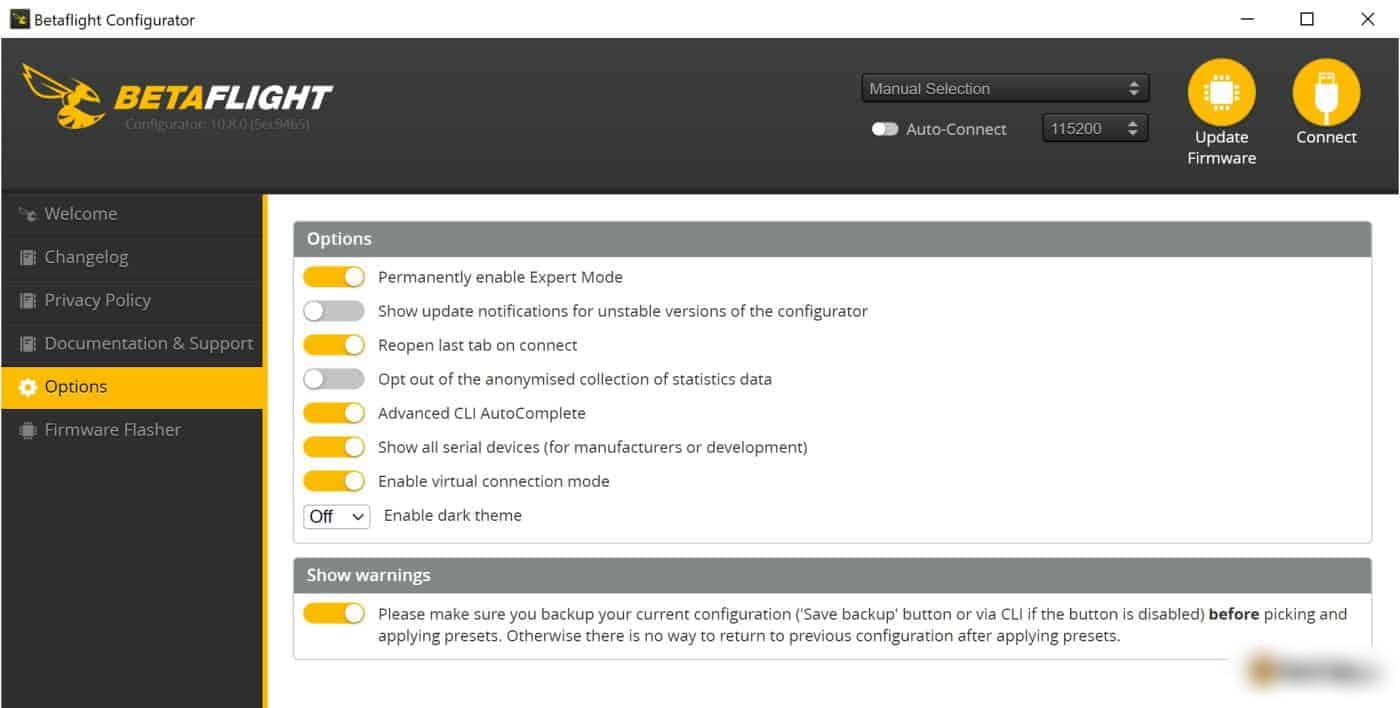Click the Connect USB icon
This screenshot has height=708, width=1400.
(x=1326, y=93)
